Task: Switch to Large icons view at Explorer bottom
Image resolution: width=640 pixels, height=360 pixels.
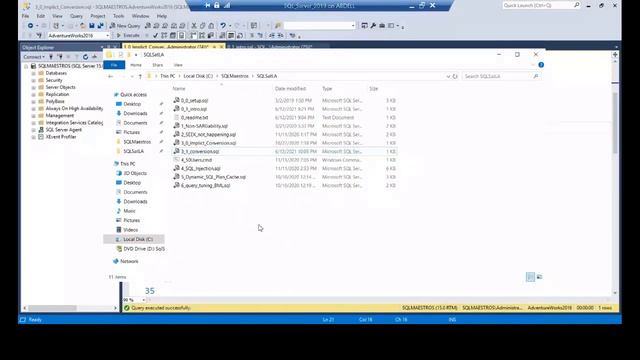Action: (539, 277)
